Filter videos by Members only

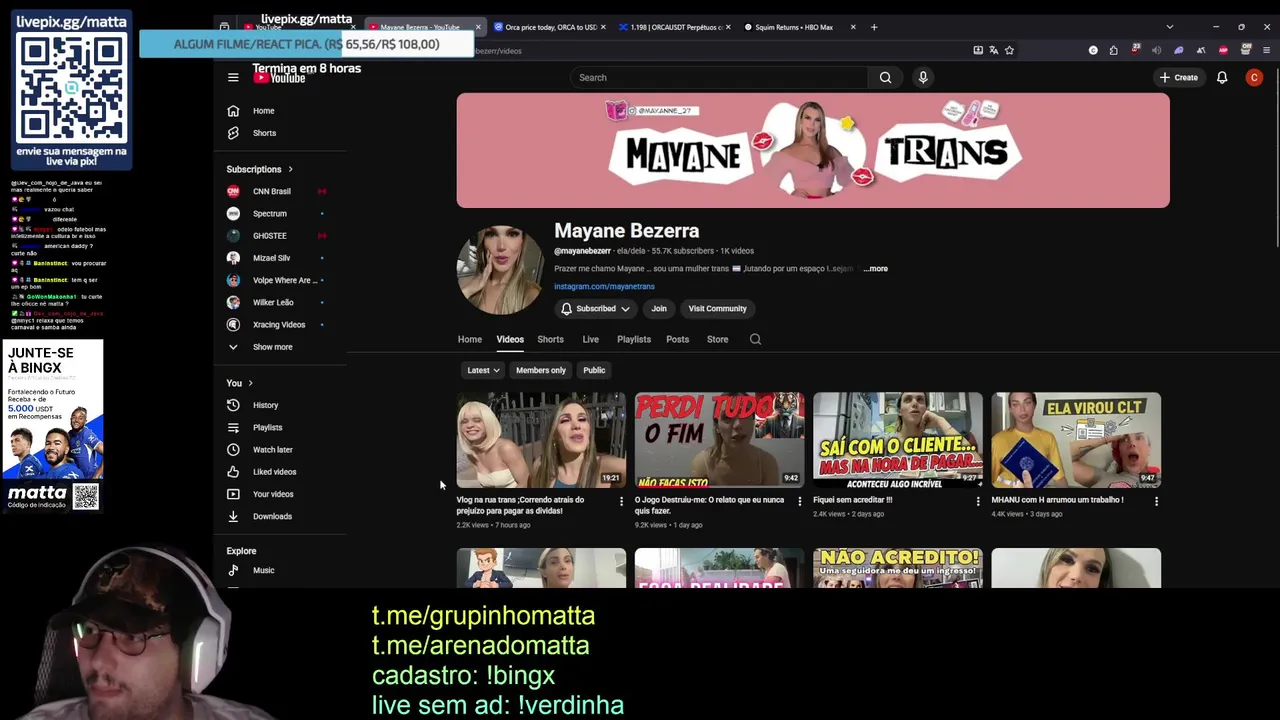[541, 370]
